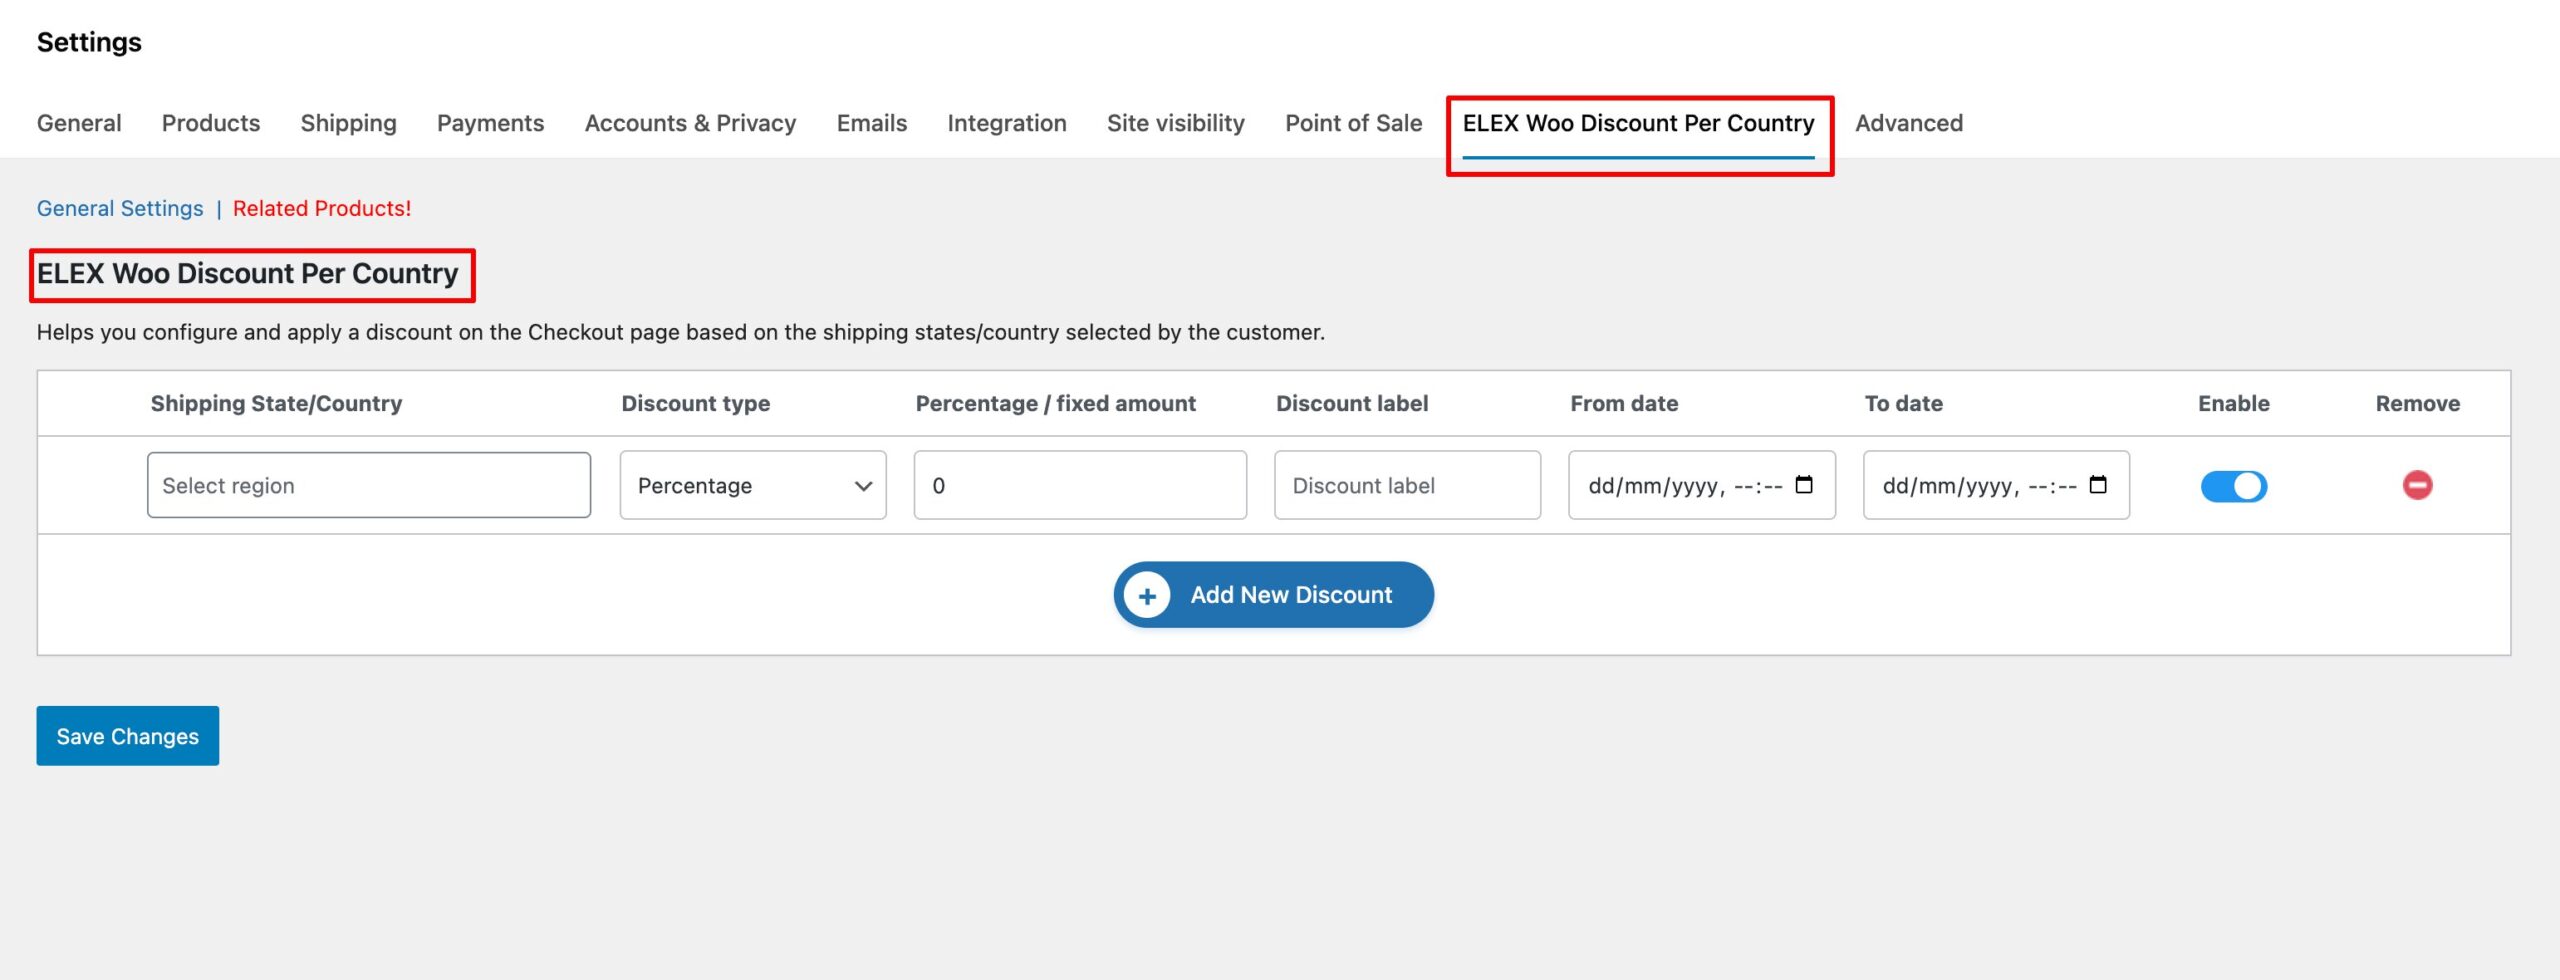Switch to the Advanced tab
The image size is (2560, 980).
tap(1909, 123)
